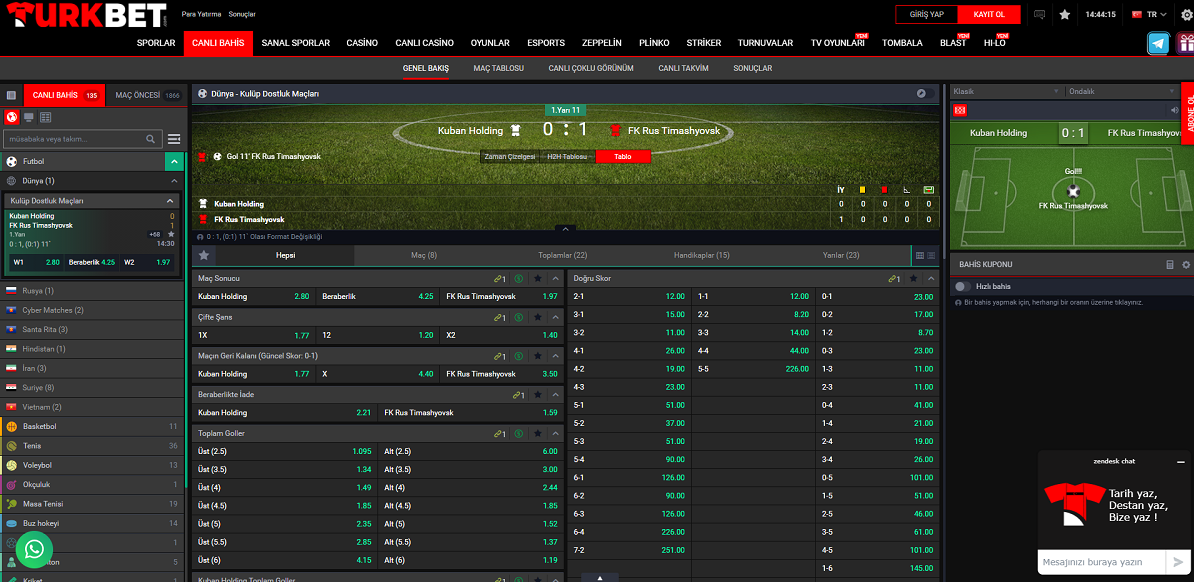This screenshot has width=1194, height=582.
Task: Open the gift box promotions icon
Action: tap(1184, 43)
